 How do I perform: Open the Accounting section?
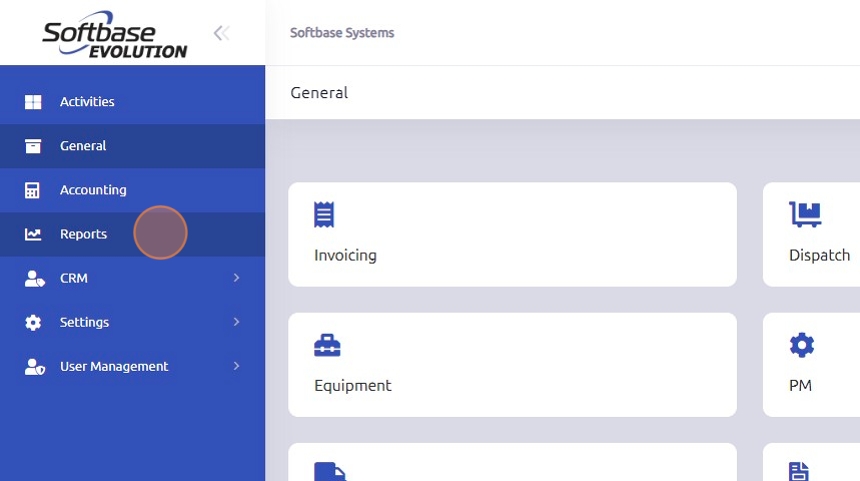pyautogui.click(x=132, y=190)
